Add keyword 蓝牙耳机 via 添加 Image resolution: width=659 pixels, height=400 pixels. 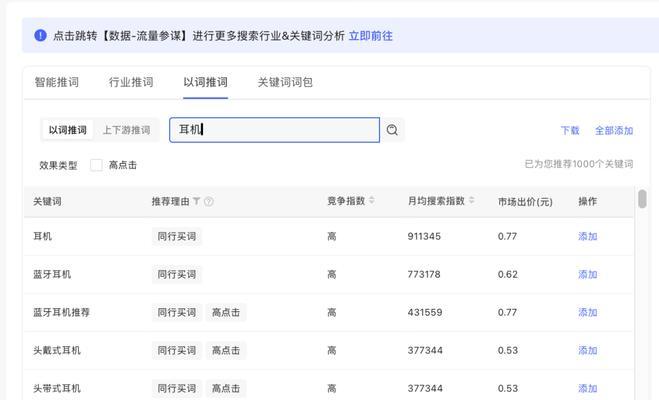tap(588, 275)
